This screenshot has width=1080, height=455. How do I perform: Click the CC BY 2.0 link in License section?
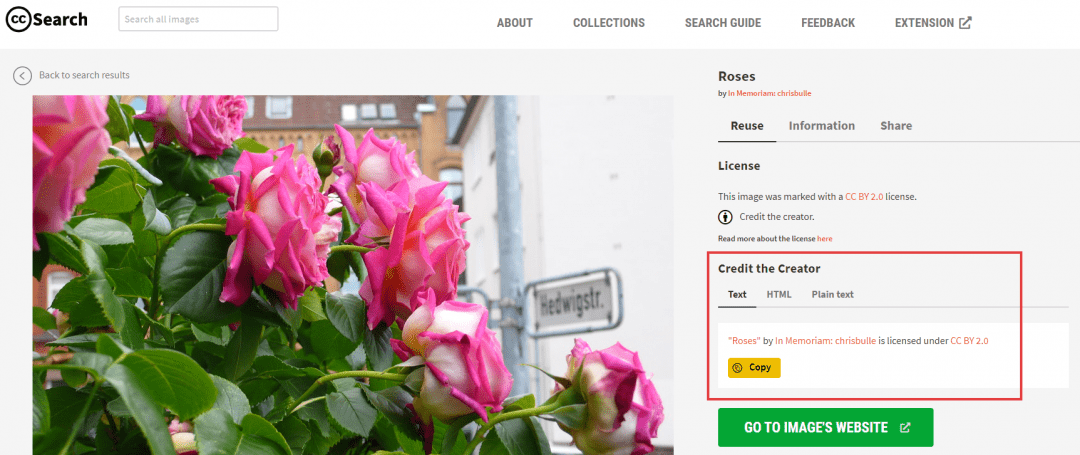pos(864,196)
